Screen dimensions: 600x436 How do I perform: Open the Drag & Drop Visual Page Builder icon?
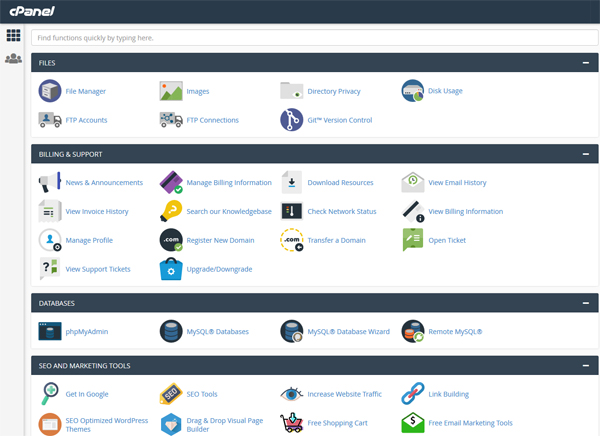coord(171,424)
